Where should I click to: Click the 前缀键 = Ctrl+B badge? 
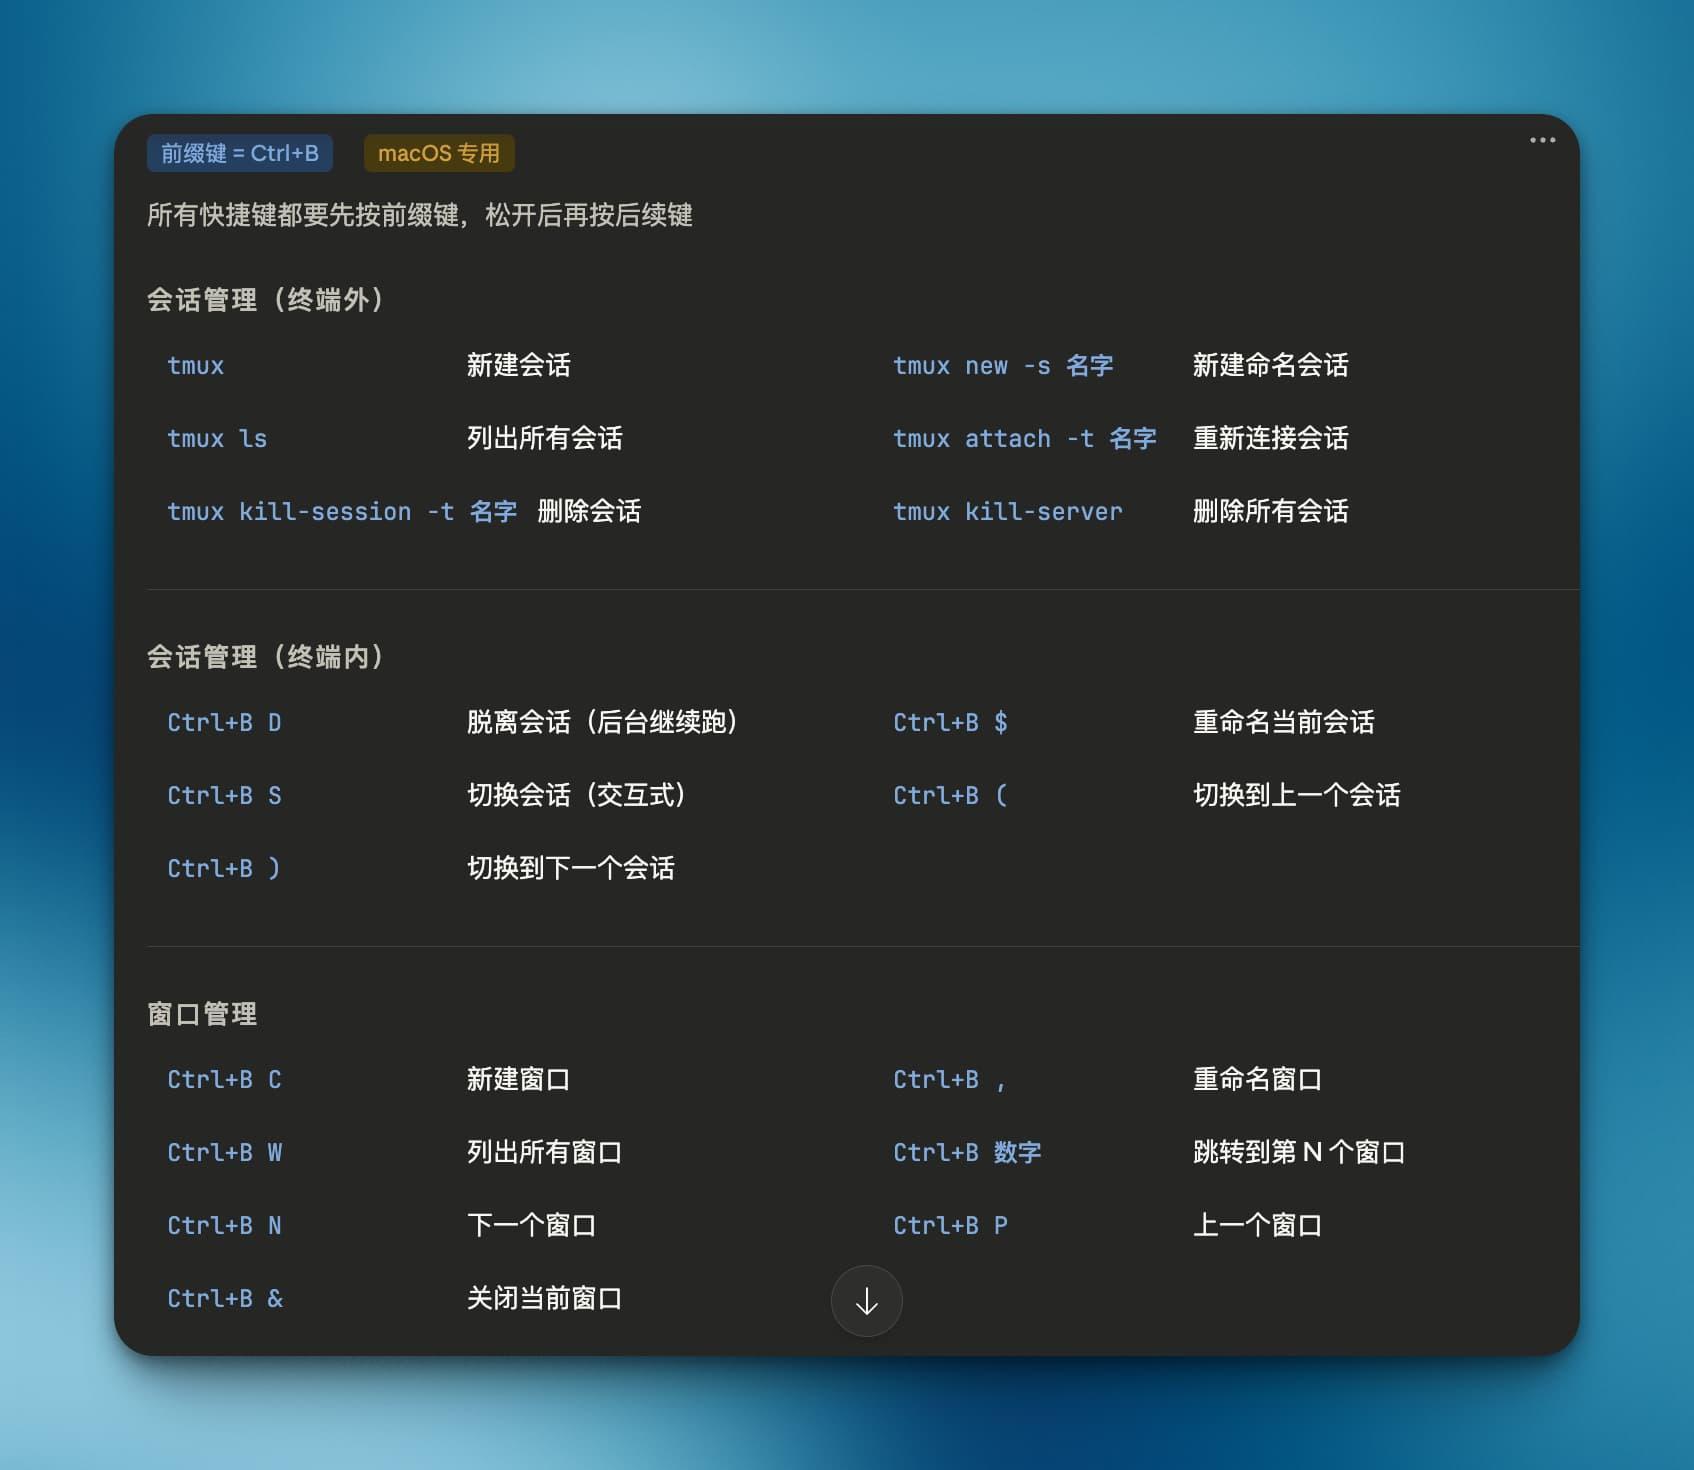click(240, 153)
